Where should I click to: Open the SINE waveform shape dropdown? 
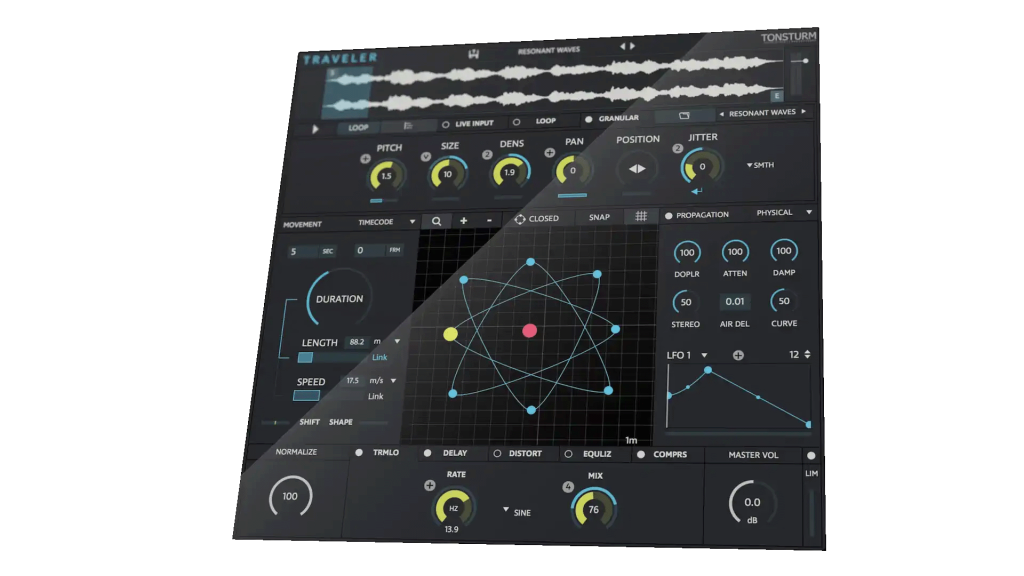click(506, 511)
